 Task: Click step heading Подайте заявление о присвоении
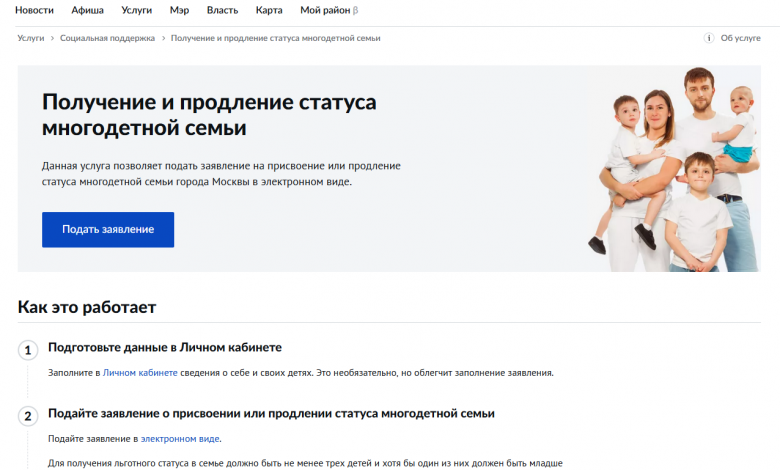coord(271,413)
